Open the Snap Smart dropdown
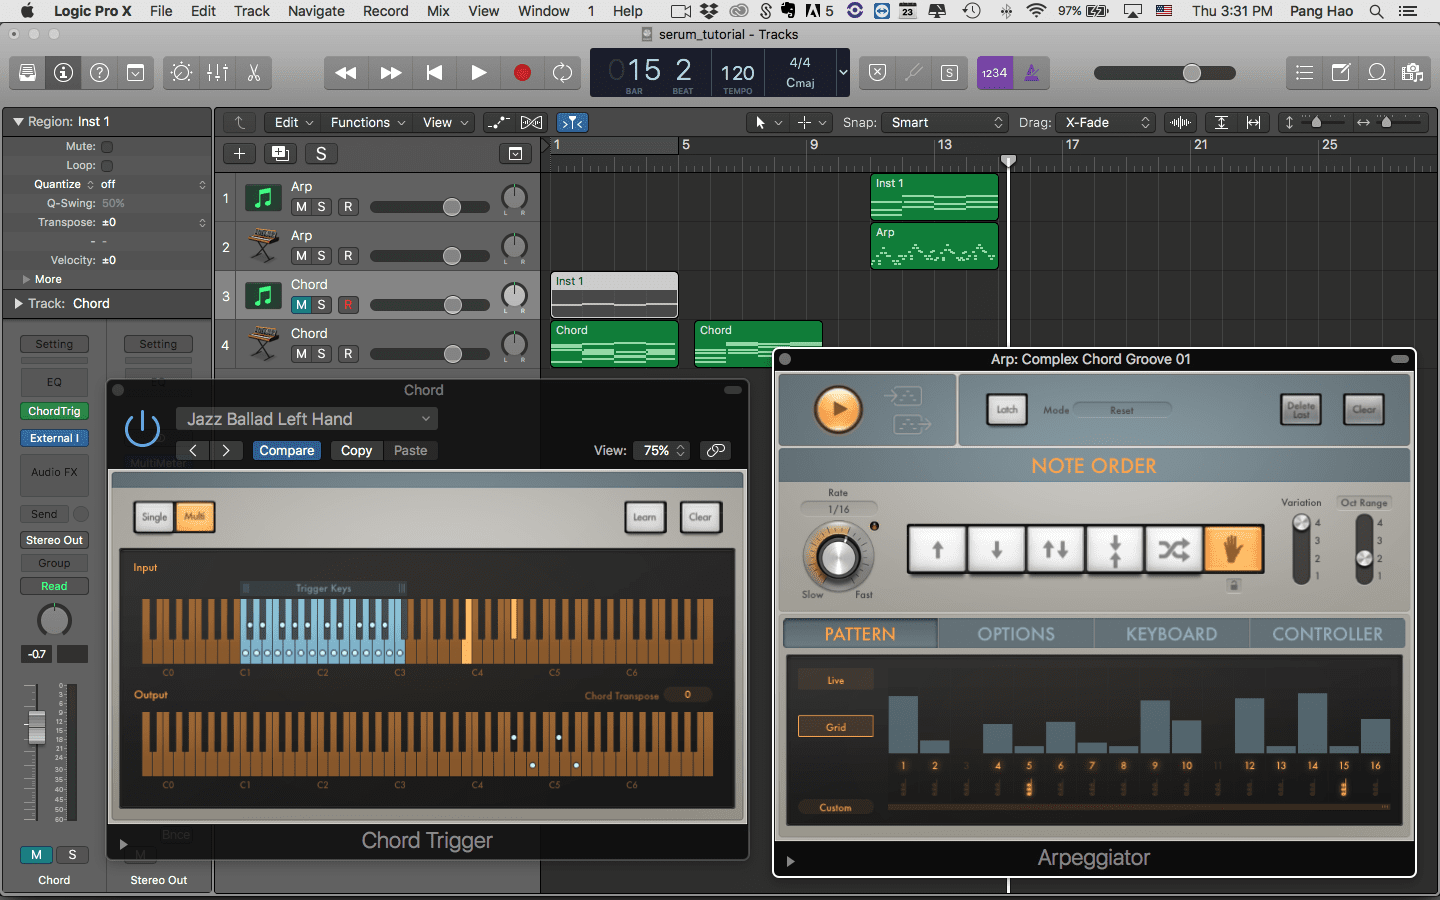The width and height of the screenshot is (1440, 900). tap(946, 122)
